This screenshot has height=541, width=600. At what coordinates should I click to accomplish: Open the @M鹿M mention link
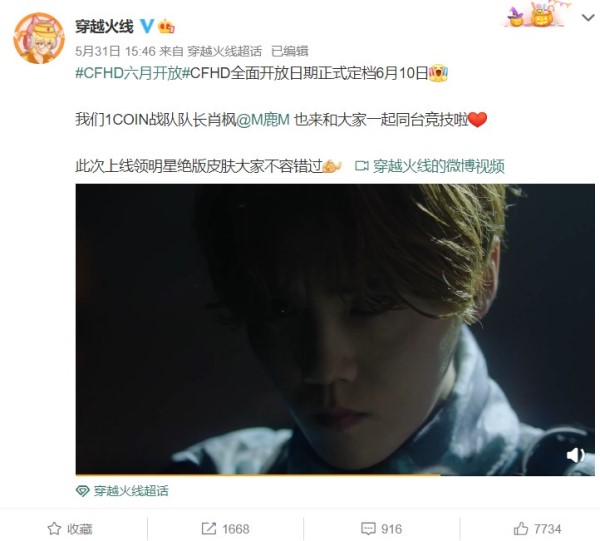point(263,120)
